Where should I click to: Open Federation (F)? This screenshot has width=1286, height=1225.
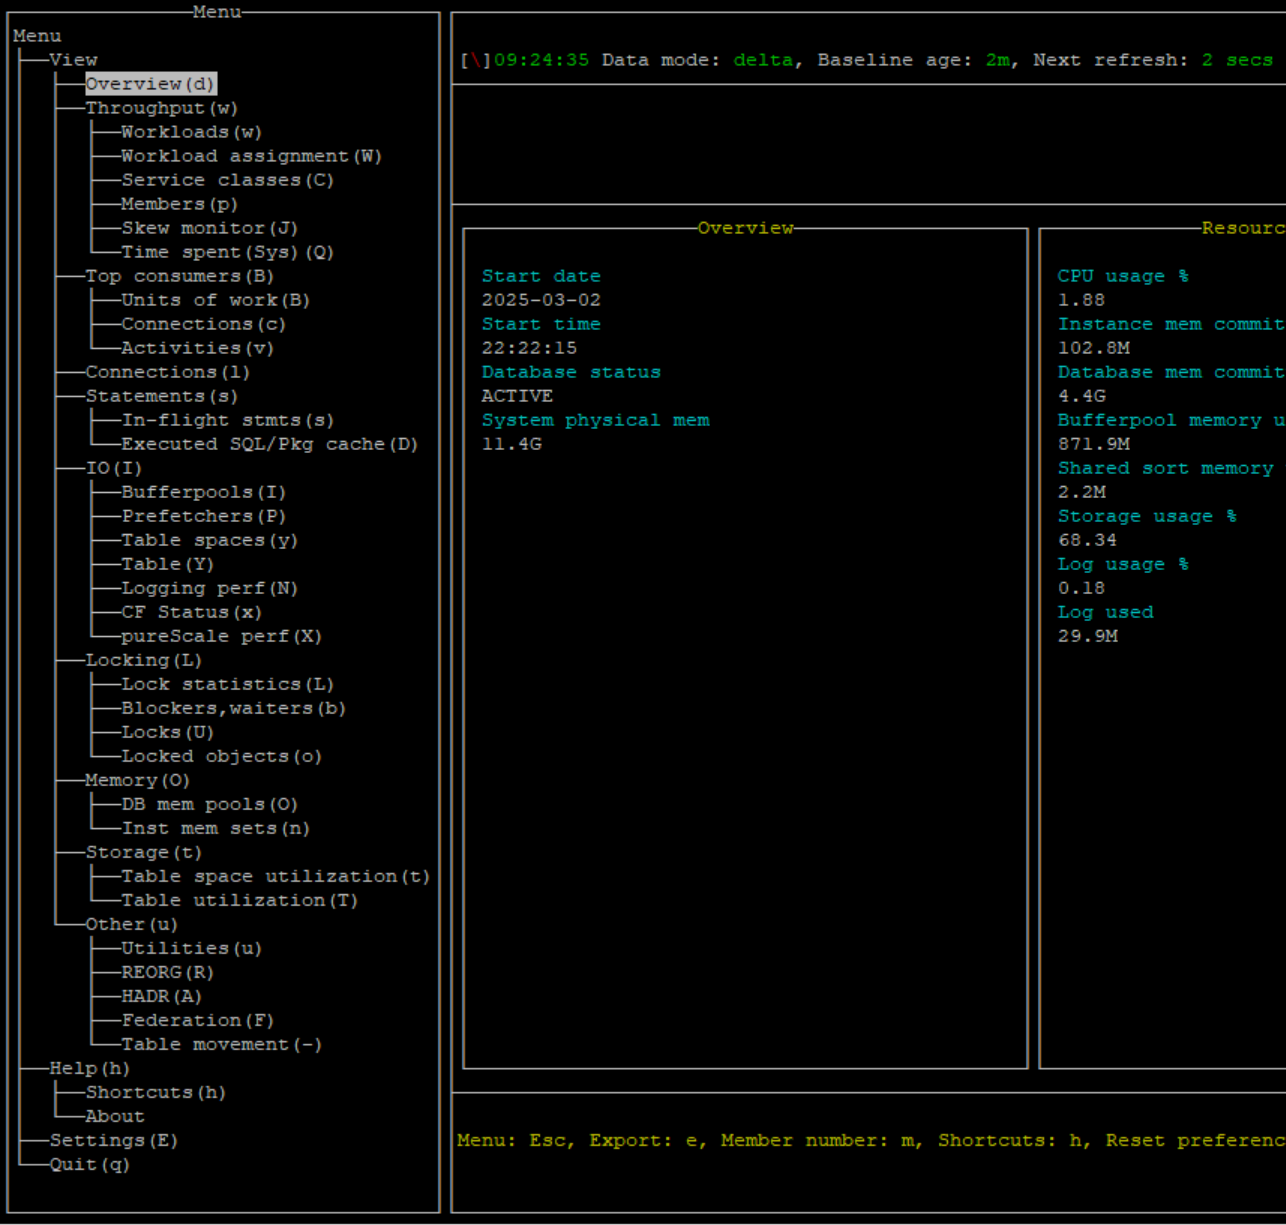198,1020
